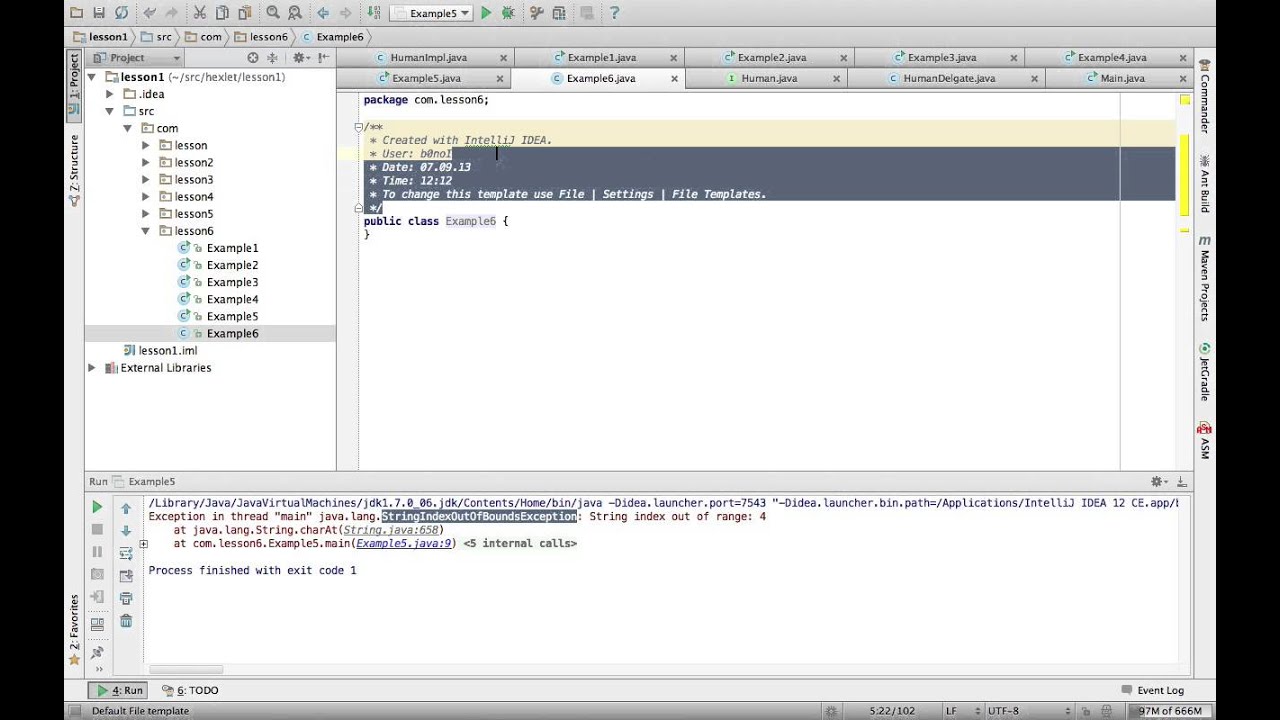Expand the .idea folder
Screen dimensions: 1280x720
click(x=110, y=94)
